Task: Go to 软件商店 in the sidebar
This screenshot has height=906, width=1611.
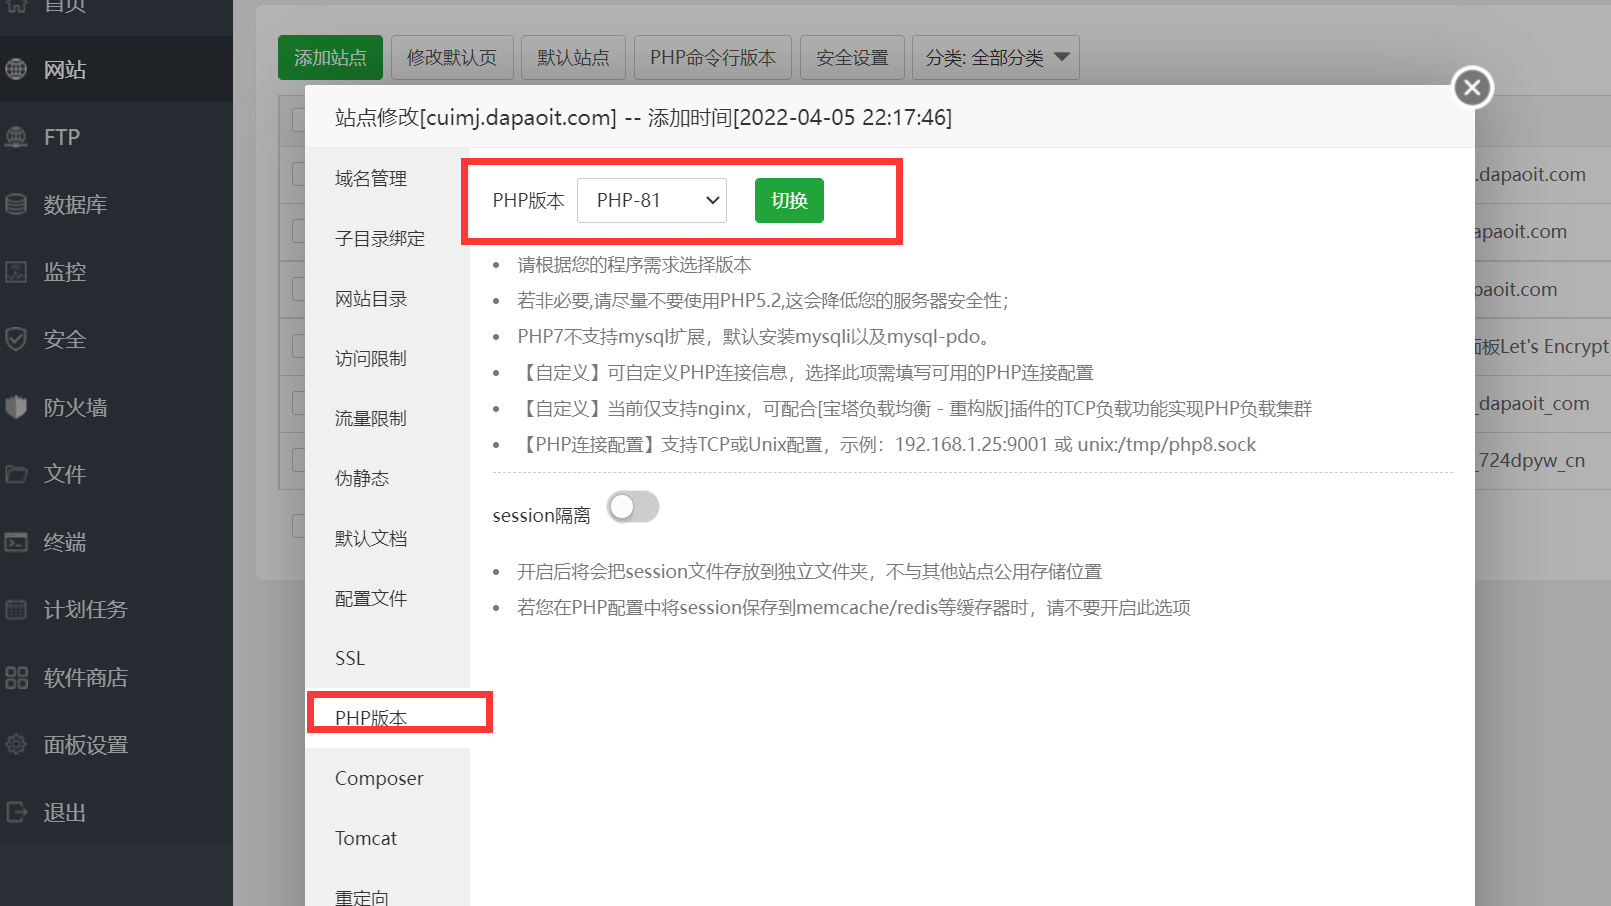Action: pyautogui.click(x=116, y=677)
